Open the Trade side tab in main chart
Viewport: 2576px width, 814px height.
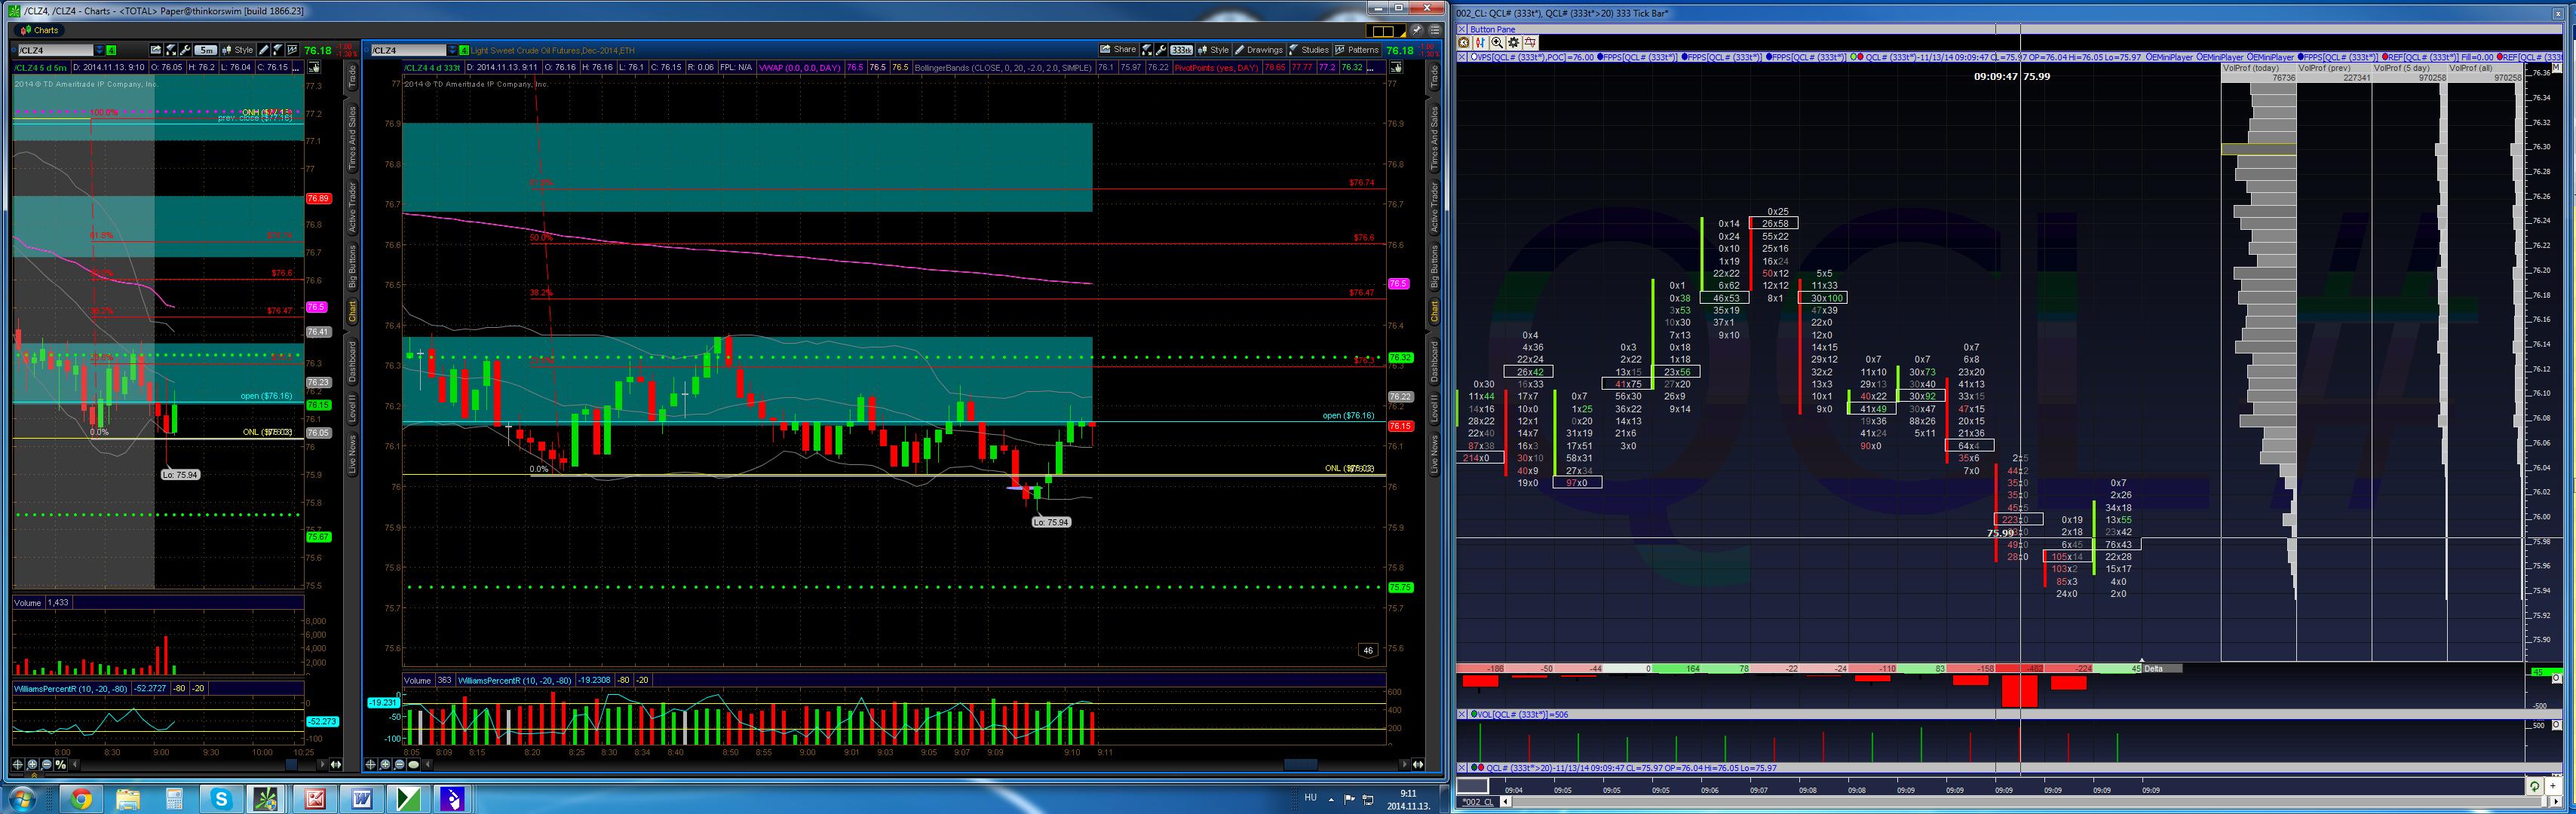[x=1434, y=76]
